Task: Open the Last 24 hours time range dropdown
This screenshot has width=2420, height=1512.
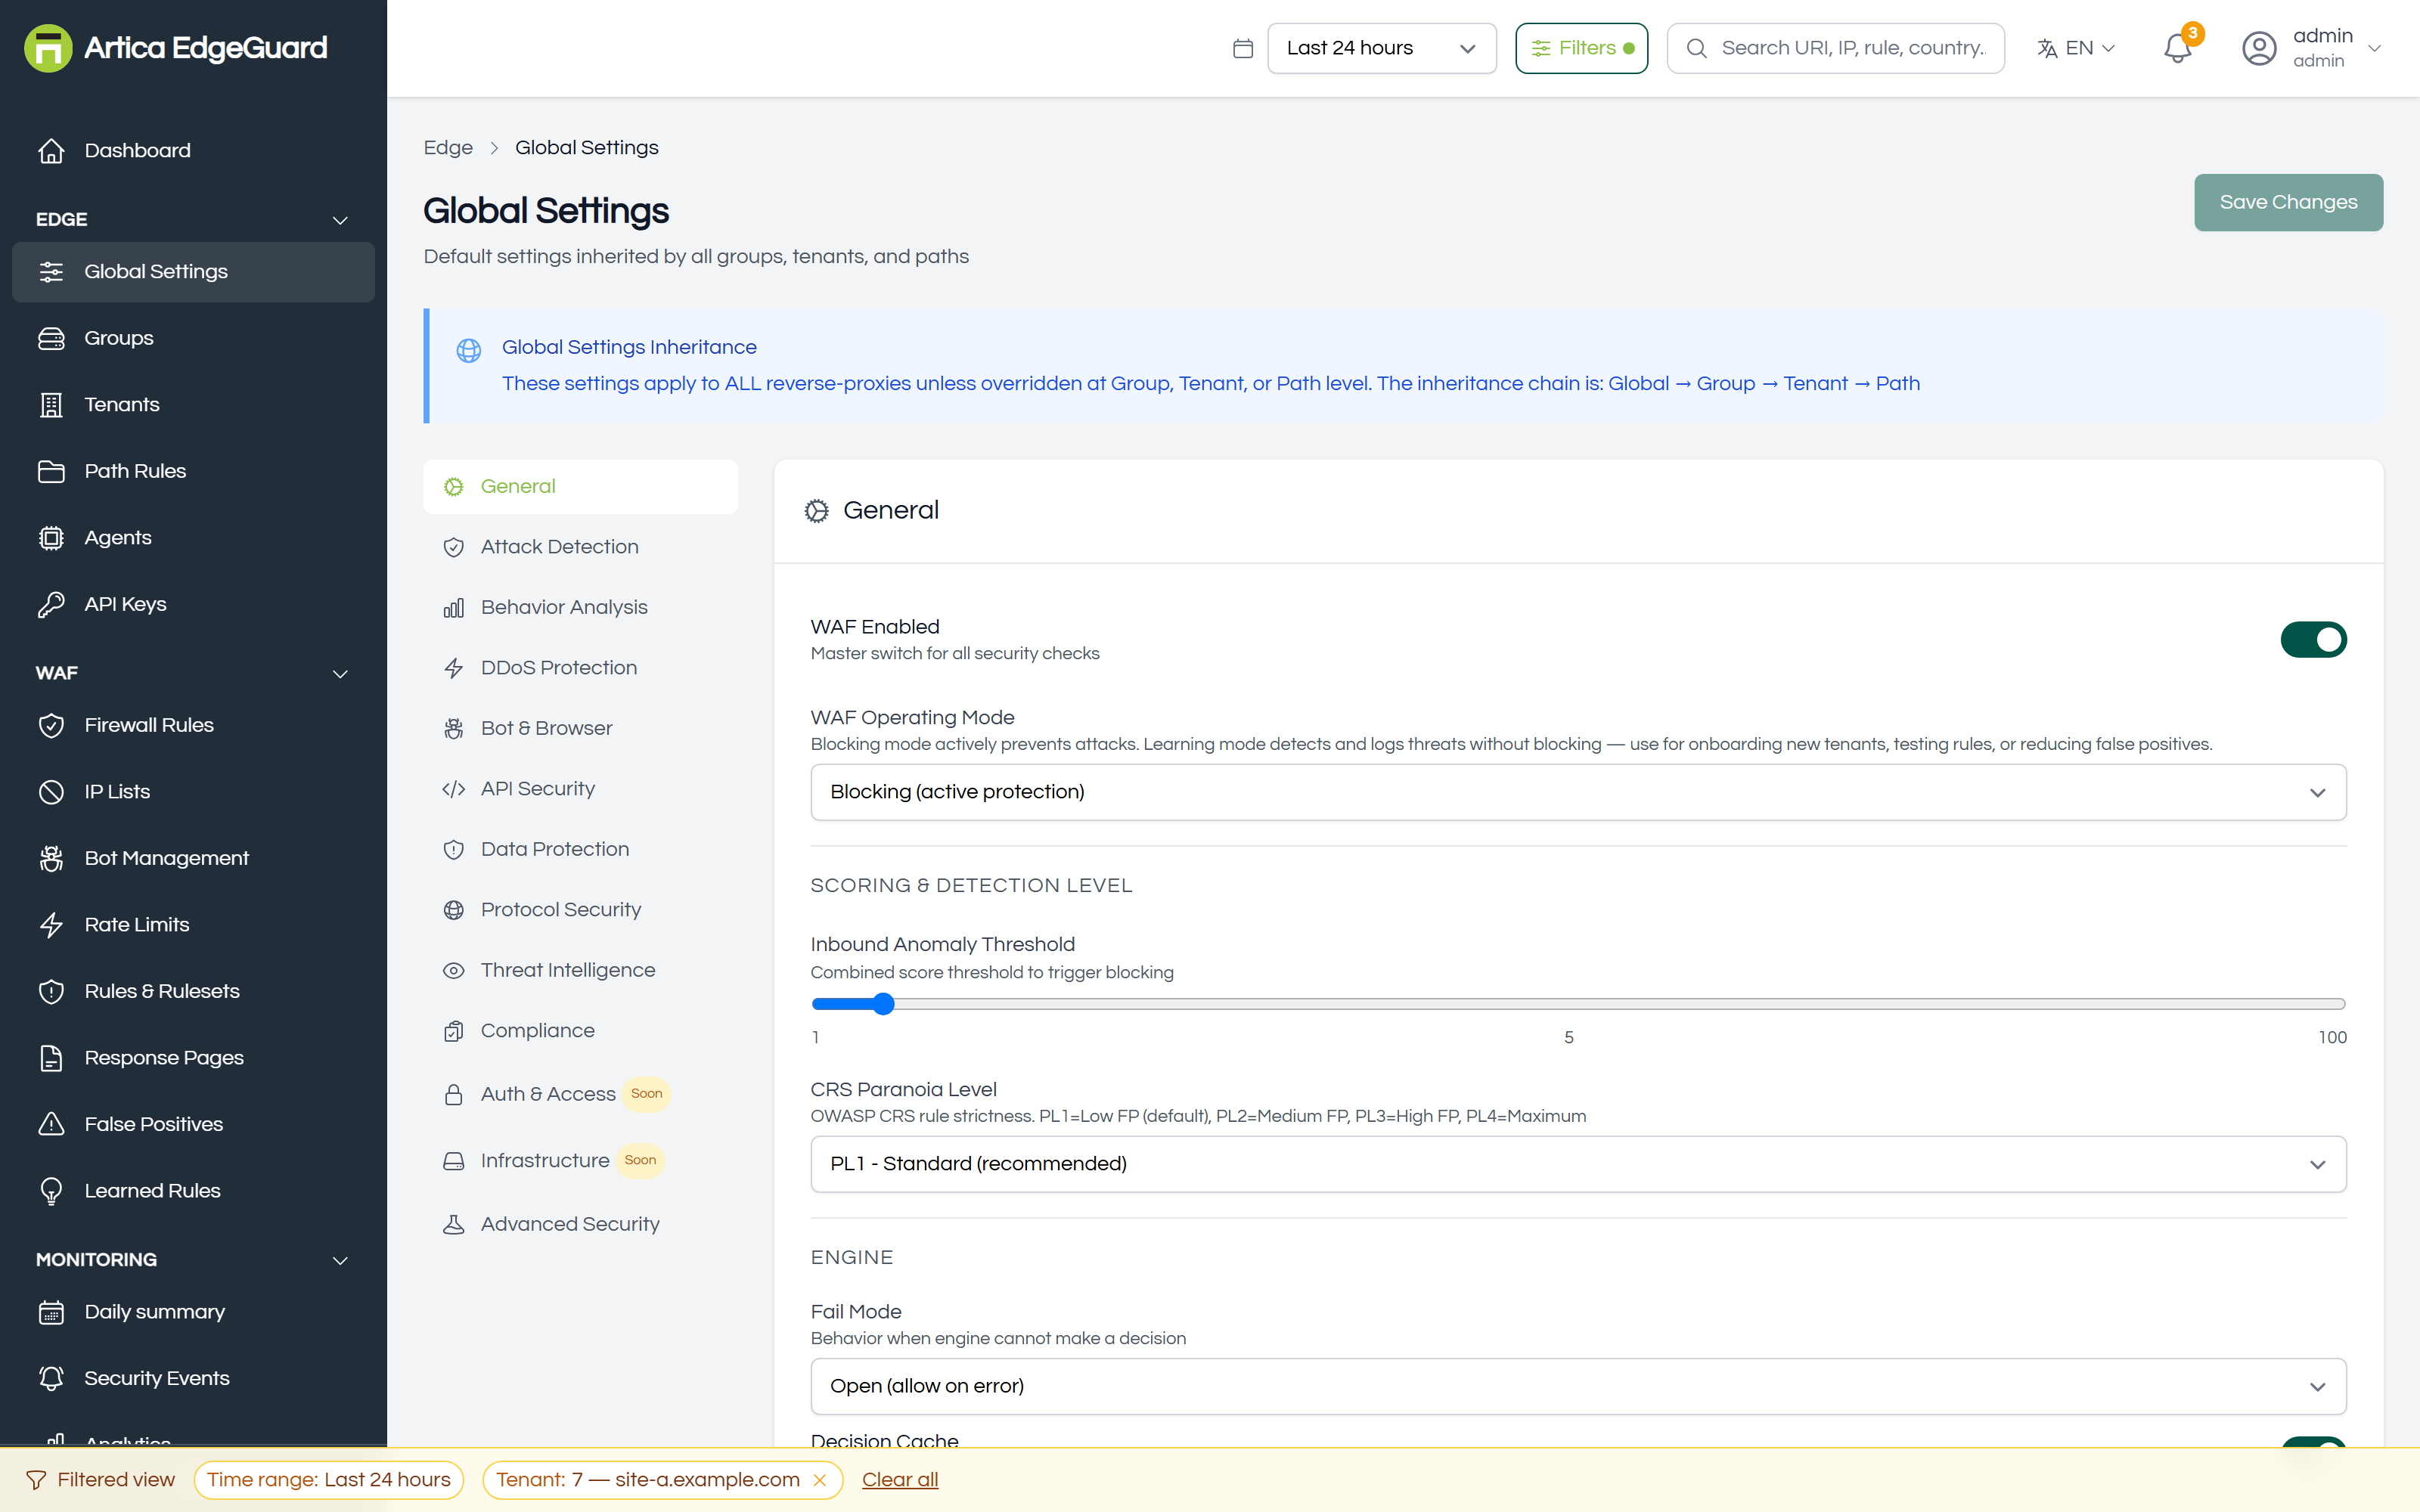Action: coord(1381,48)
